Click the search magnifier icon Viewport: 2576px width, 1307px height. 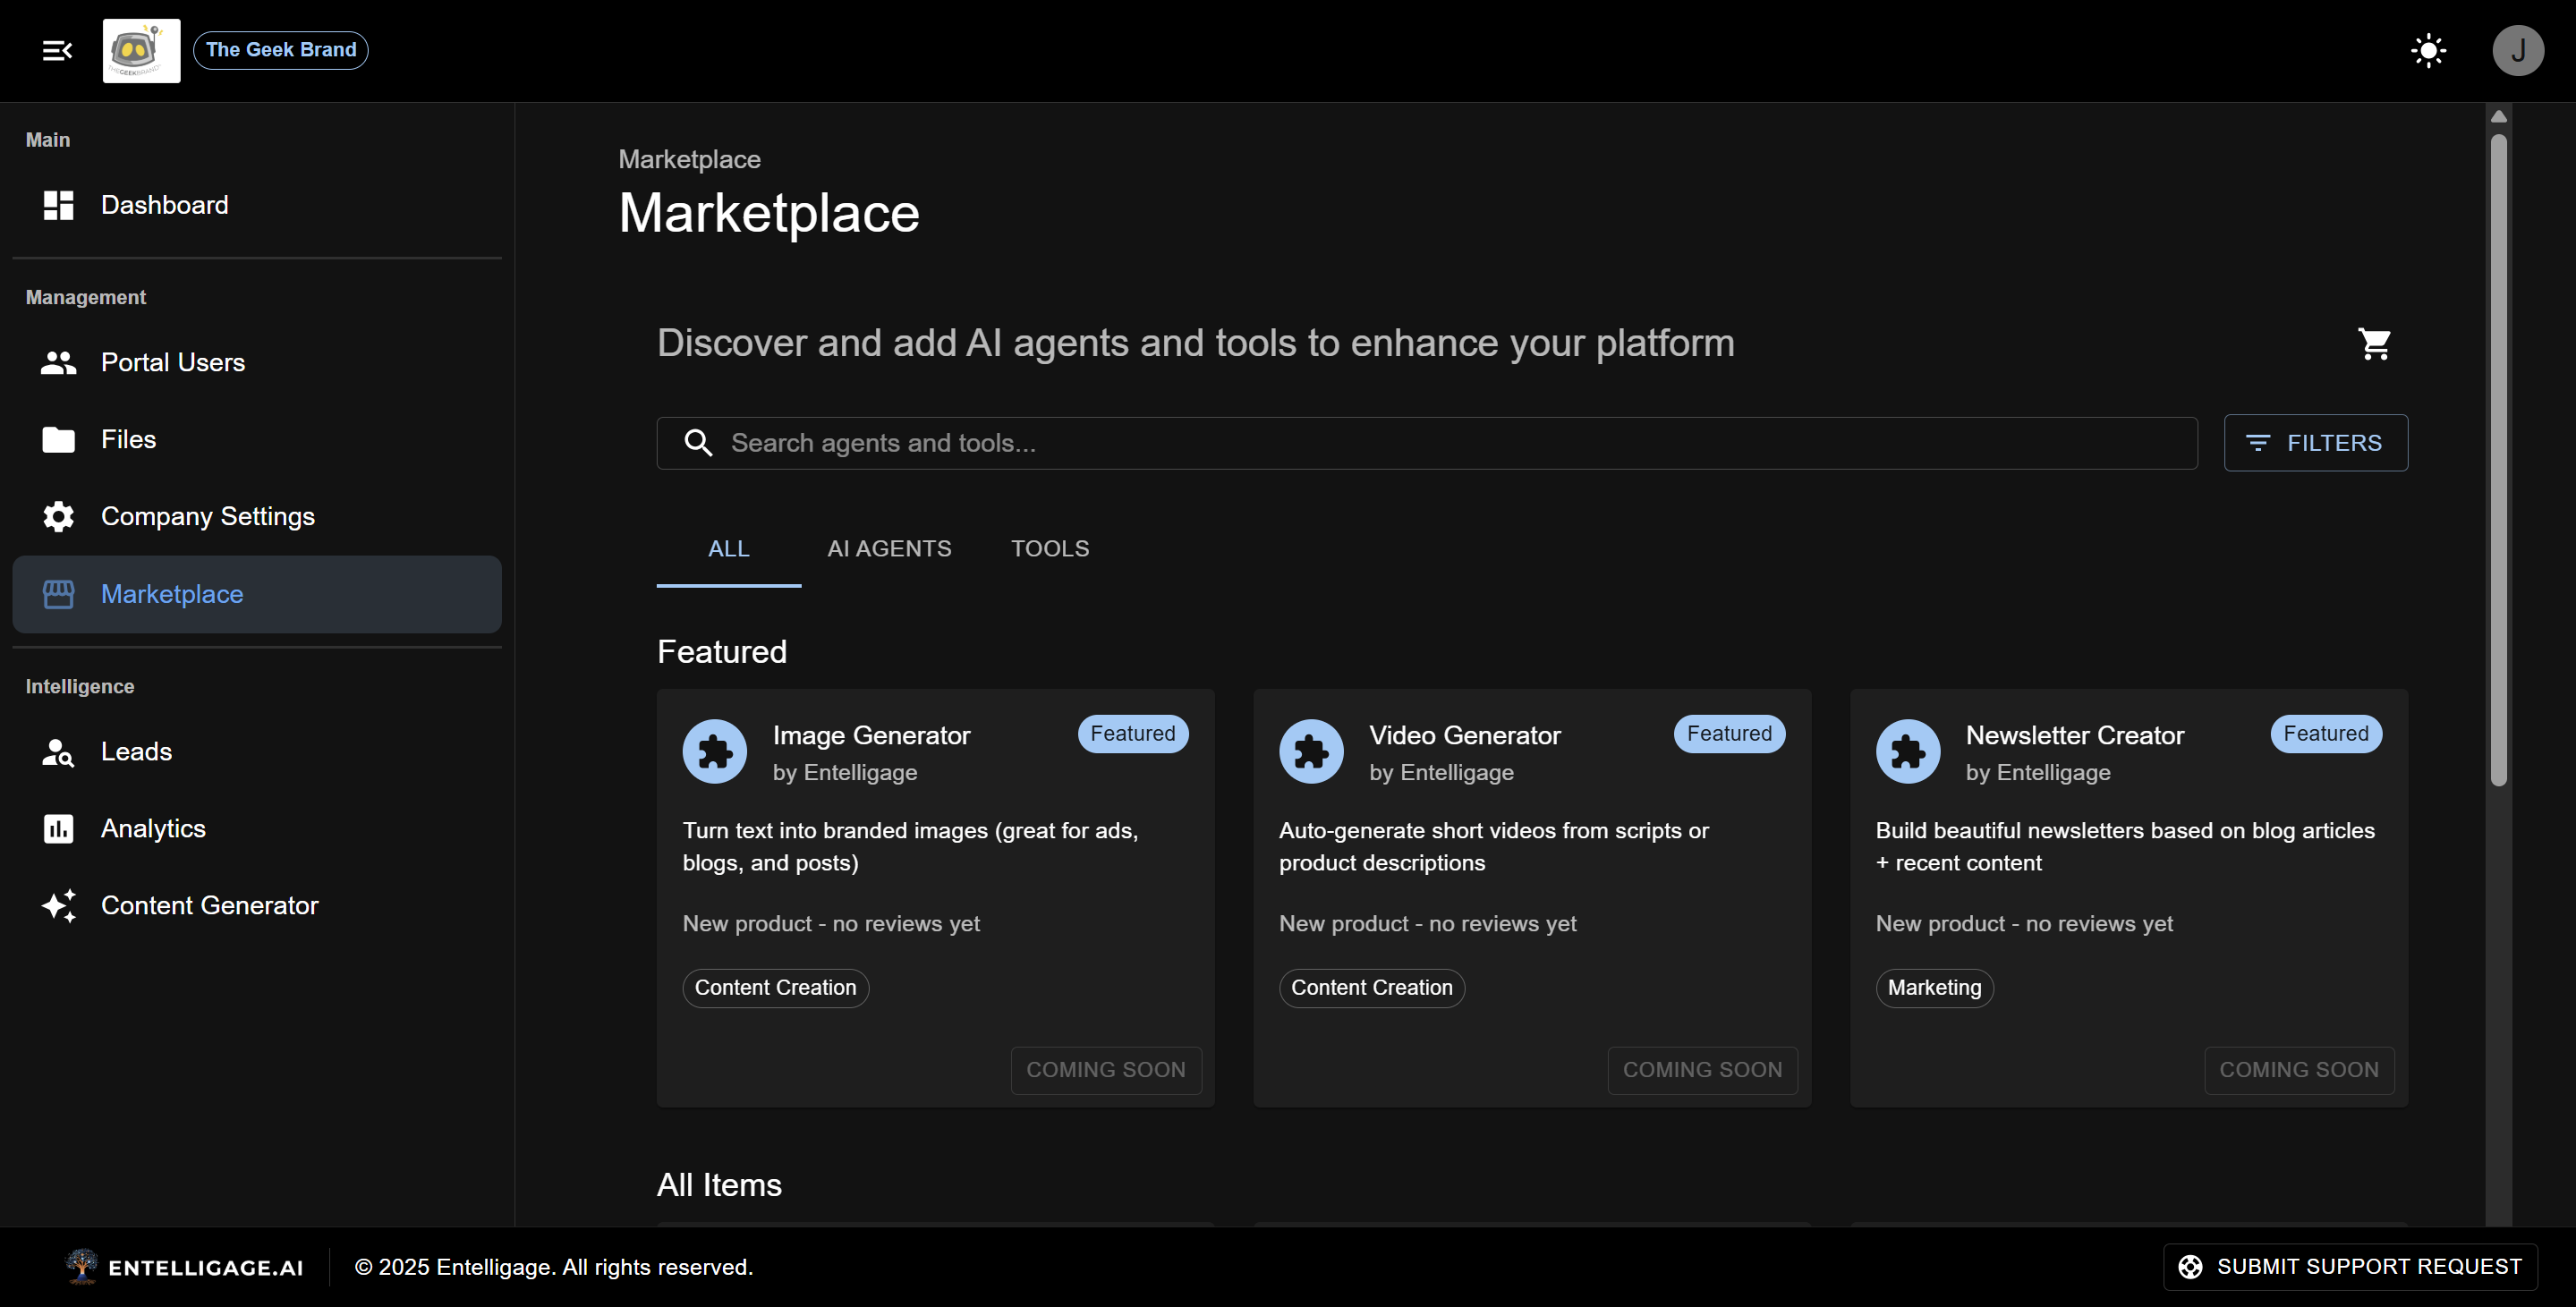point(698,443)
